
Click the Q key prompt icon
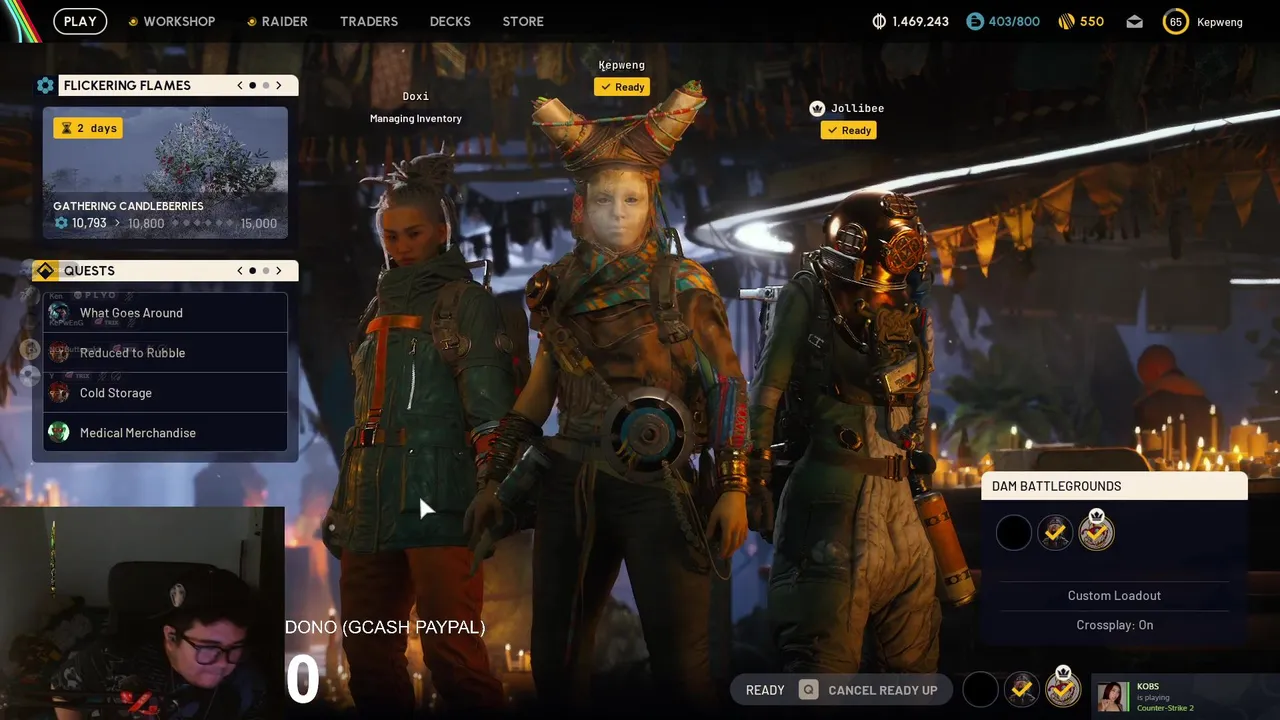[807, 690]
